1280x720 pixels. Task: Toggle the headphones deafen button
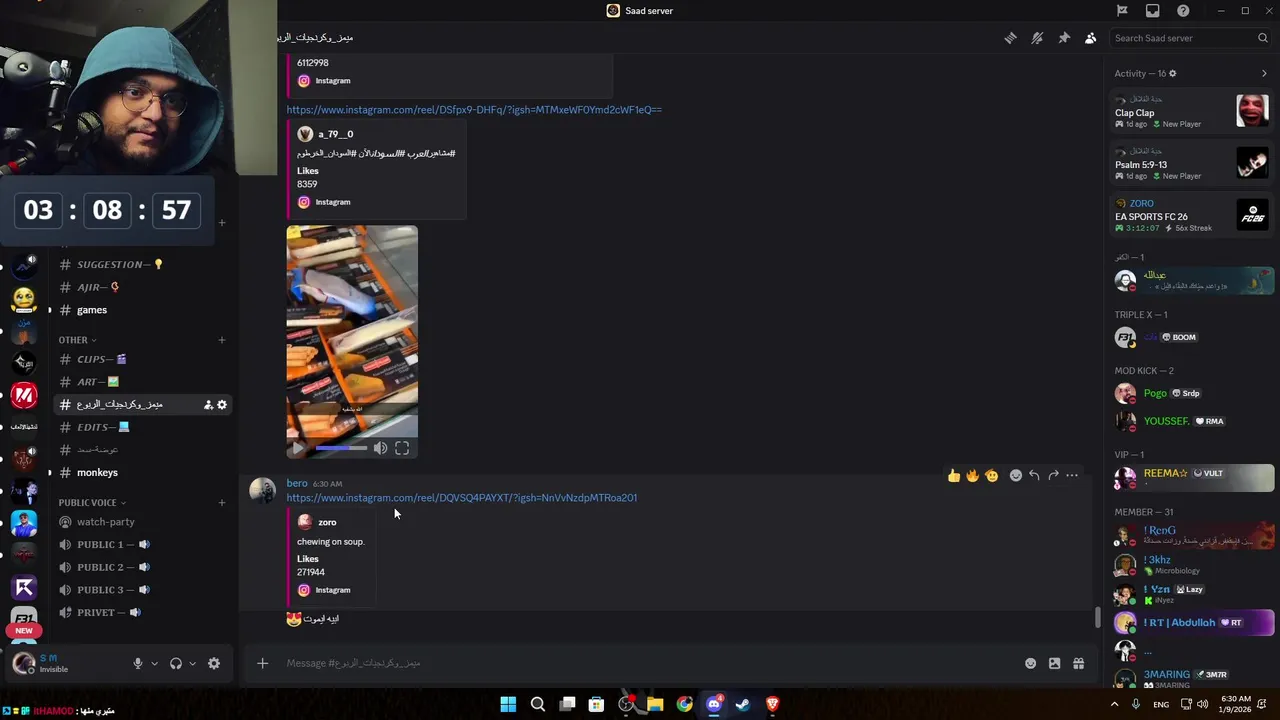point(176,663)
